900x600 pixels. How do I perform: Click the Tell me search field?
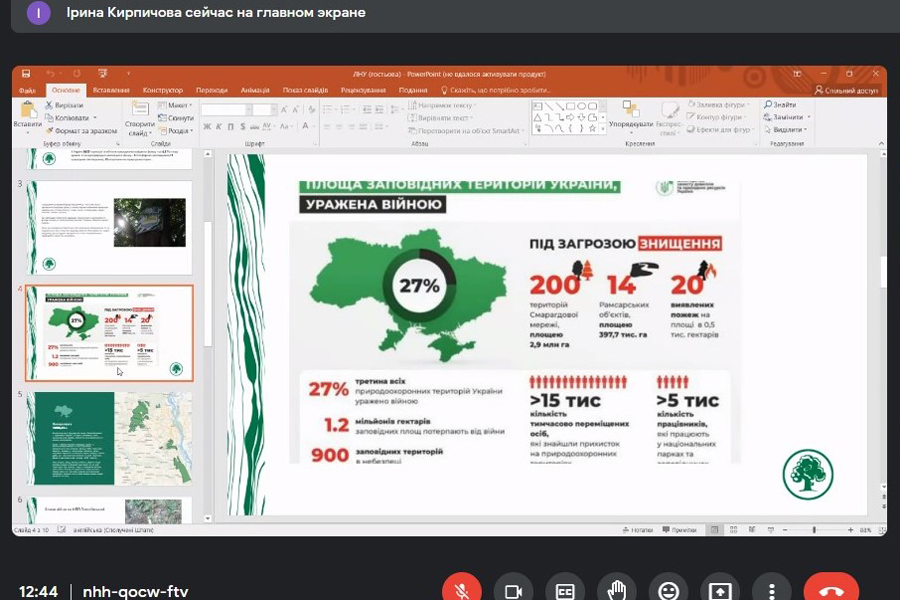(495, 90)
